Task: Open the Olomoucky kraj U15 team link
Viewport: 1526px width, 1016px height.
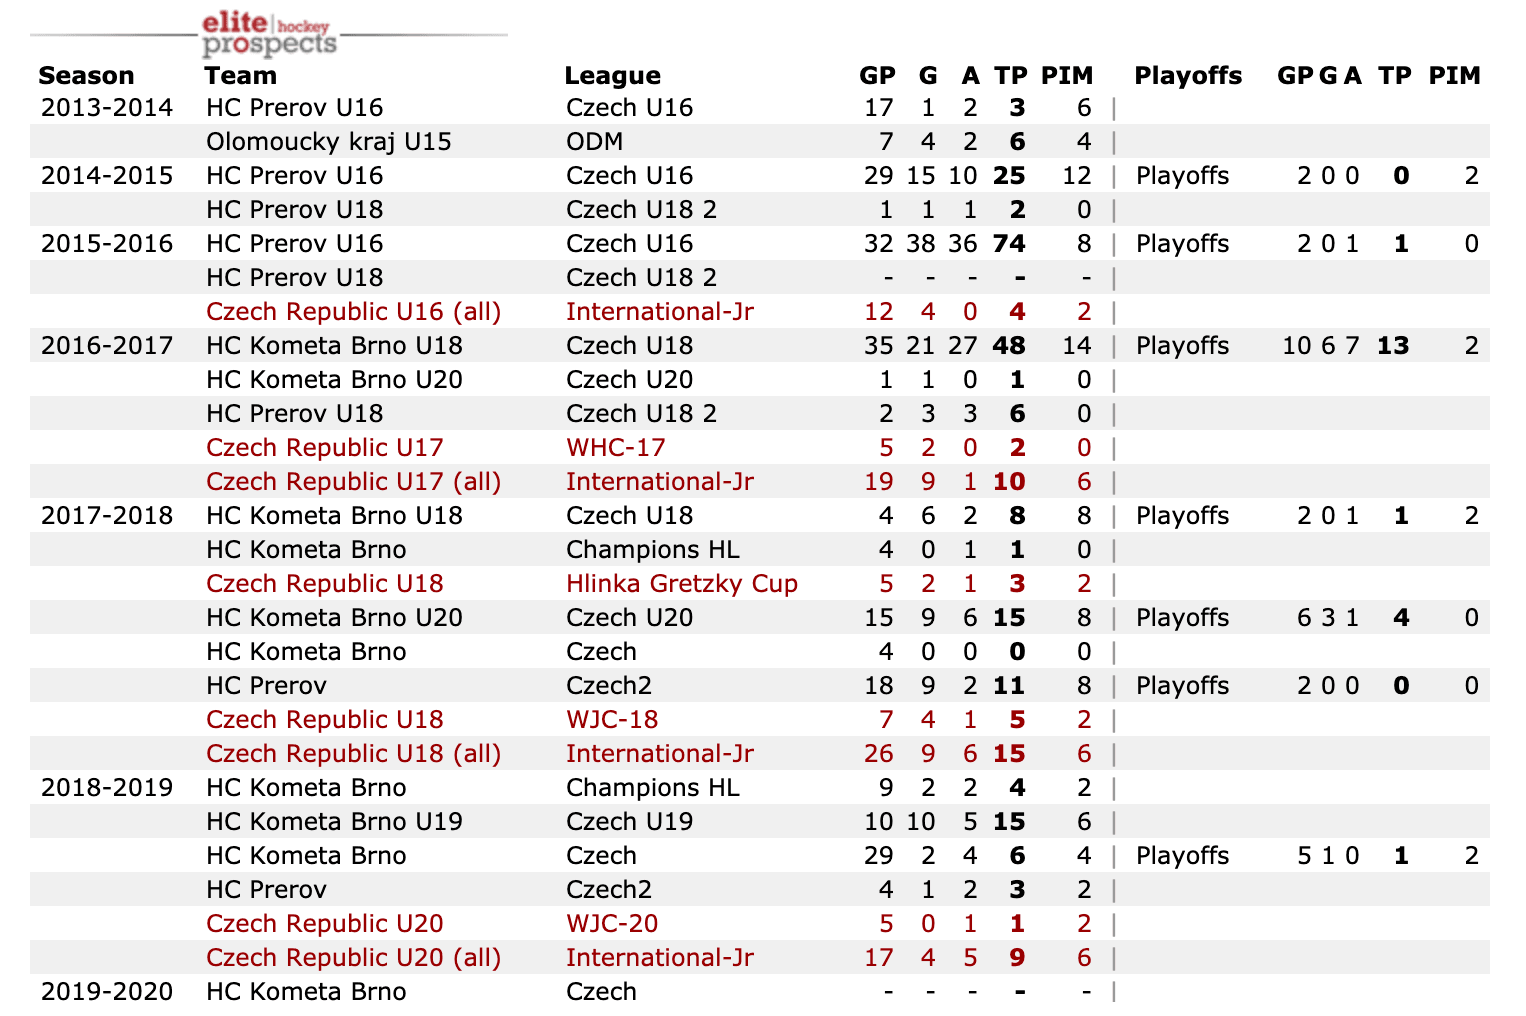Action: pyautogui.click(x=328, y=142)
